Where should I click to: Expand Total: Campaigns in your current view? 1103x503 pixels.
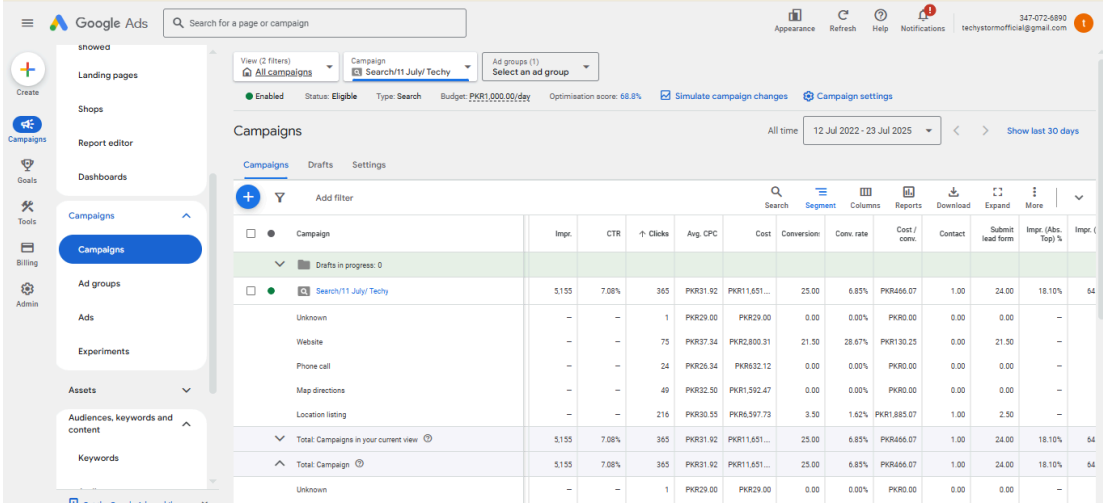[x=279, y=439]
